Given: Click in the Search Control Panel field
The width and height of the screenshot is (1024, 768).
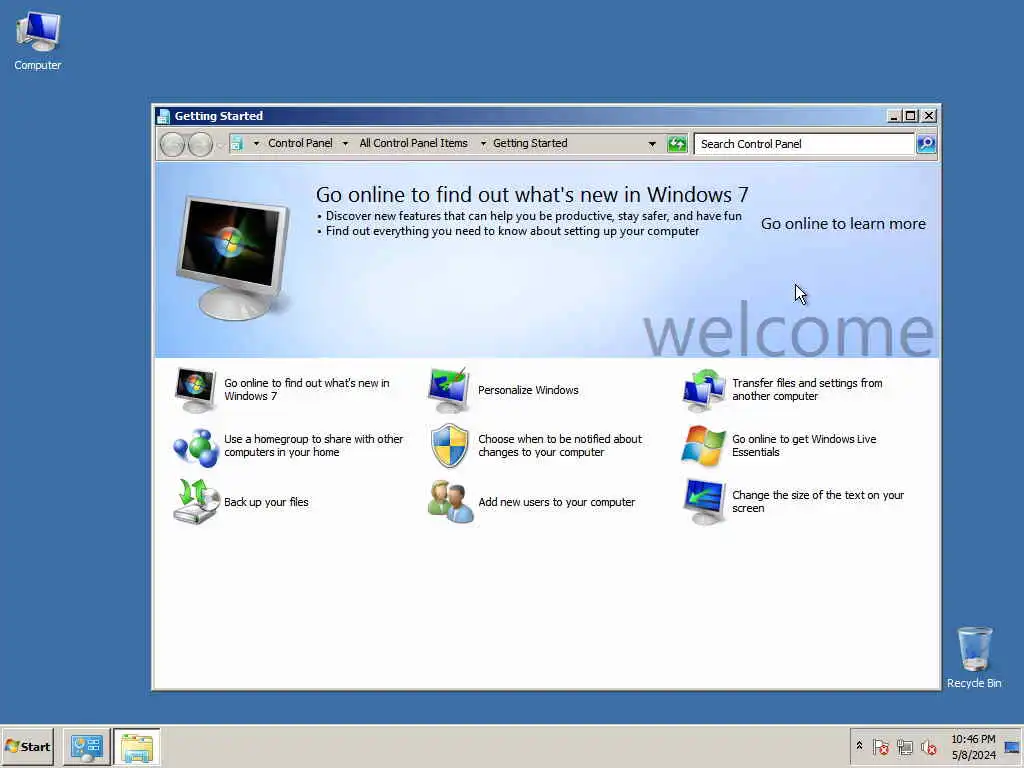Looking at the screenshot, I should pos(804,144).
